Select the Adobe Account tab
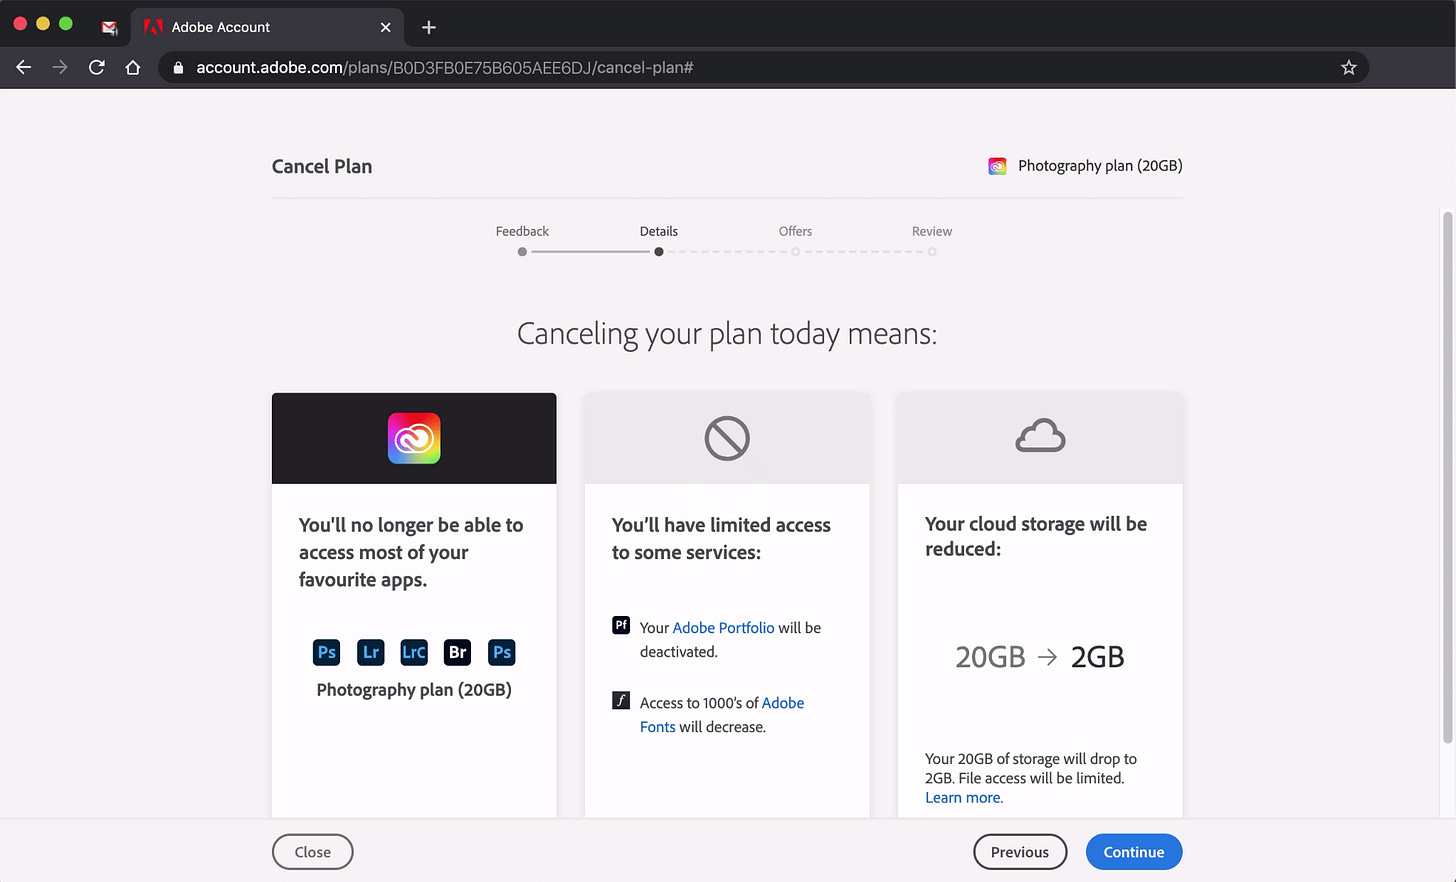 [267, 27]
